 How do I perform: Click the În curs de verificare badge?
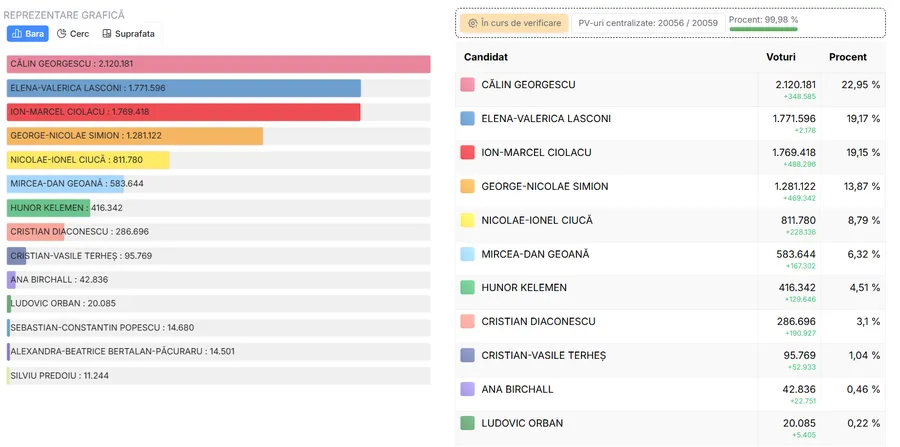click(514, 22)
